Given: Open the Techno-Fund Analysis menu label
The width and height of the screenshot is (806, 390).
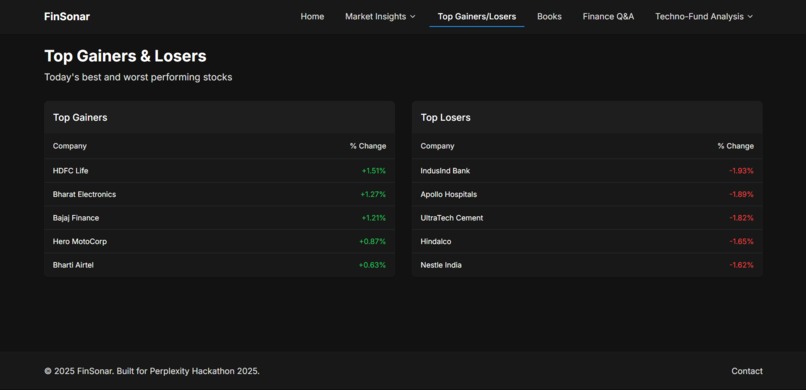Looking at the screenshot, I should click(699, 16).
